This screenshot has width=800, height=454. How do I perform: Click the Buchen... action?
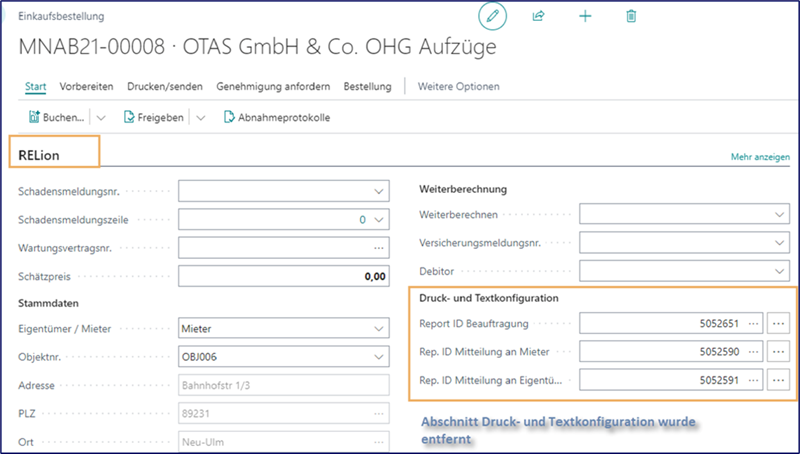56,117
